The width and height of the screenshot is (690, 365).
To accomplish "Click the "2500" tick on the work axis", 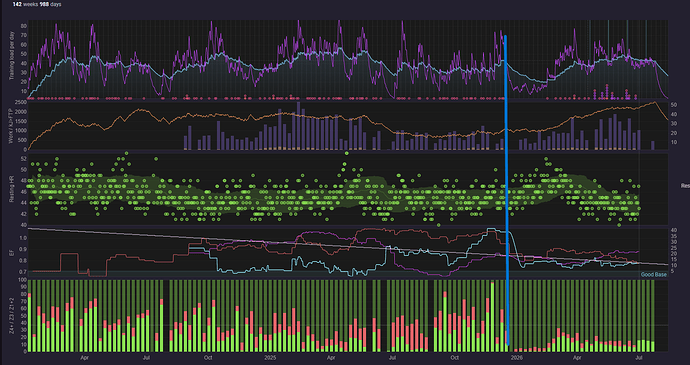I will 21,103.
